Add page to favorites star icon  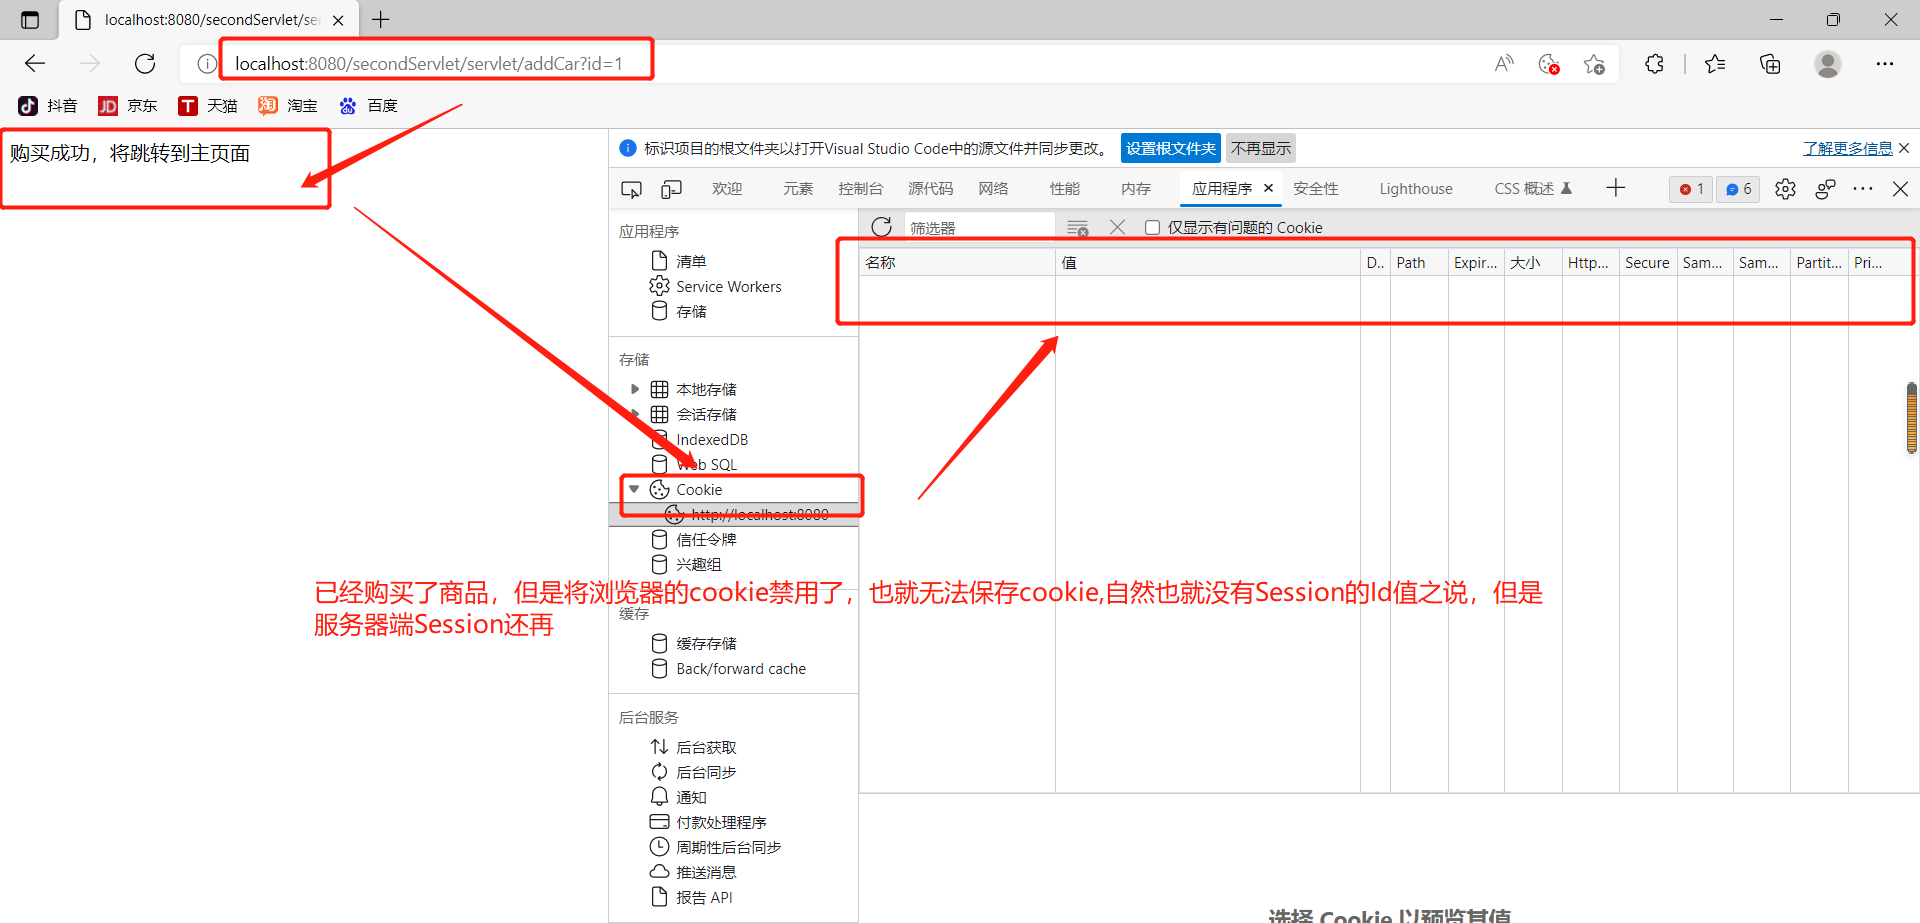1594,64
